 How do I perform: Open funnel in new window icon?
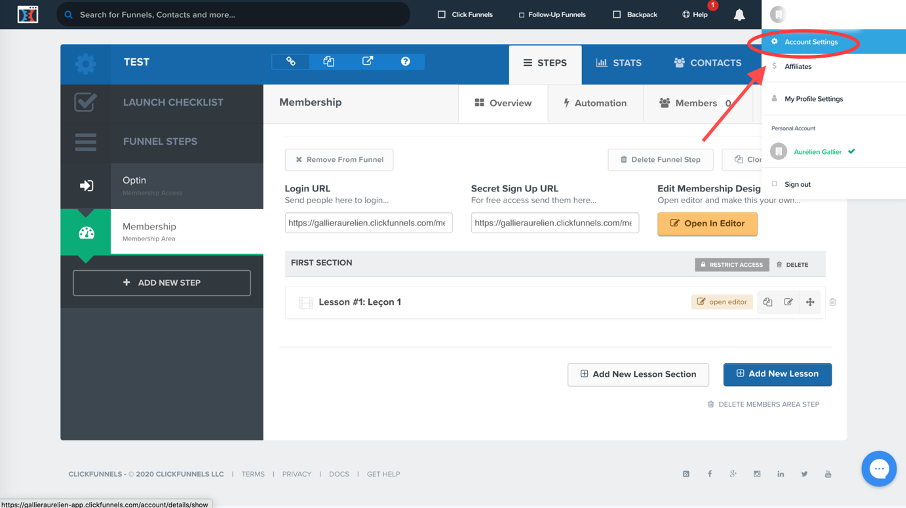(367, 61)
